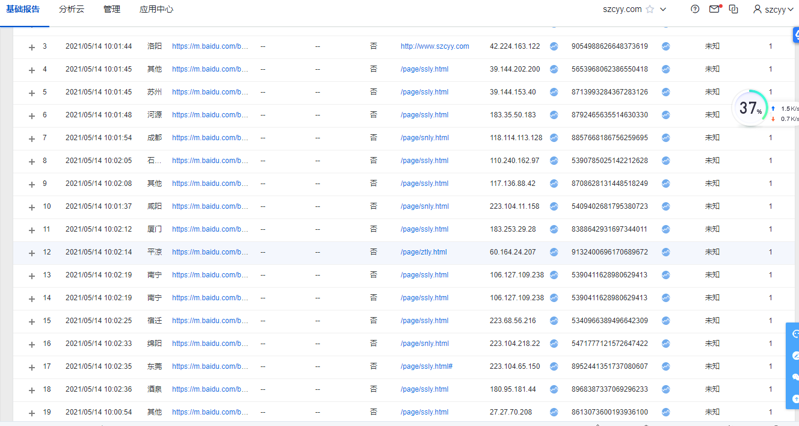Click the star icon beside szcyy.com

pyautogui.click(x=650, y=9)
